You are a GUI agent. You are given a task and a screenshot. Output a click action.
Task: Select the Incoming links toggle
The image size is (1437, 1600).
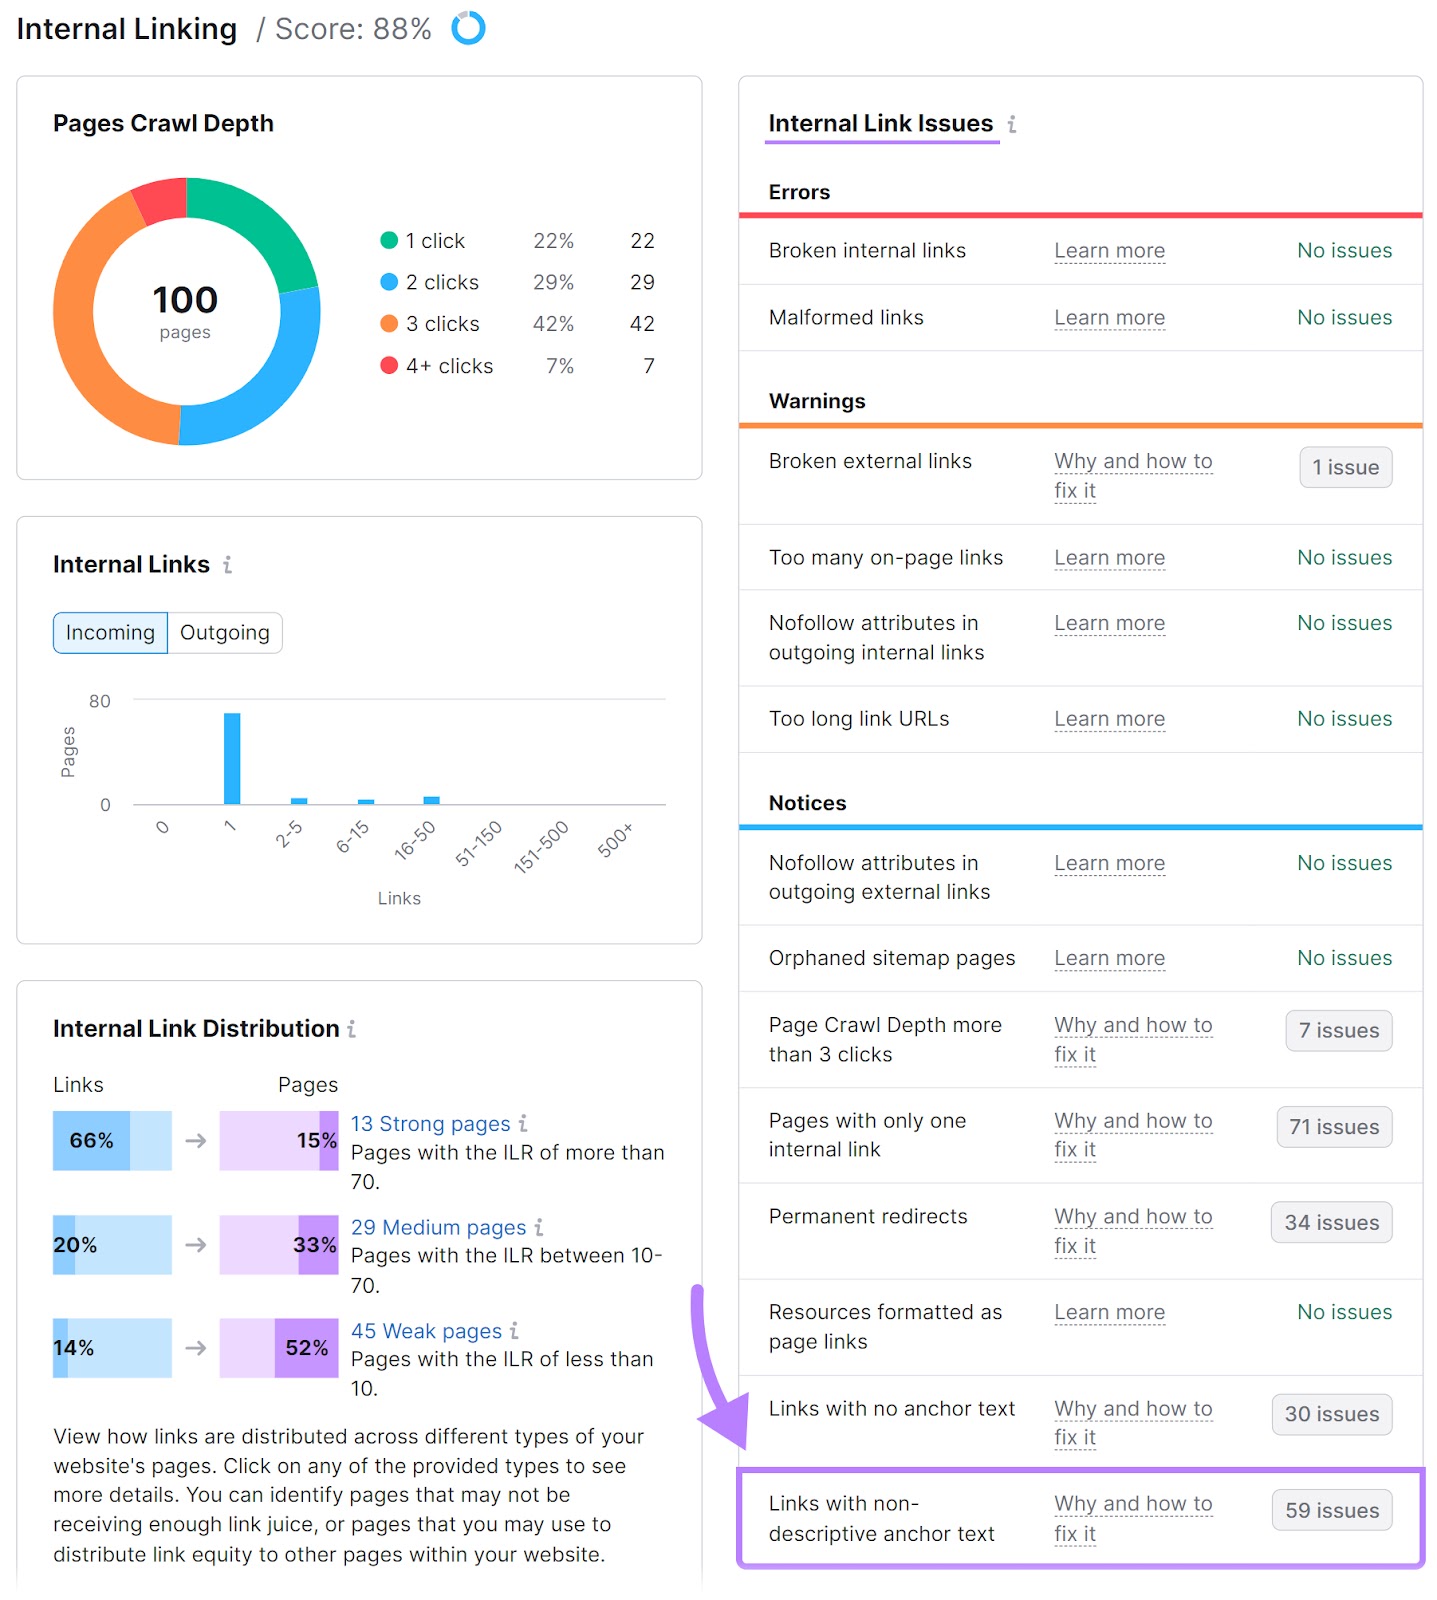(110, 633)
